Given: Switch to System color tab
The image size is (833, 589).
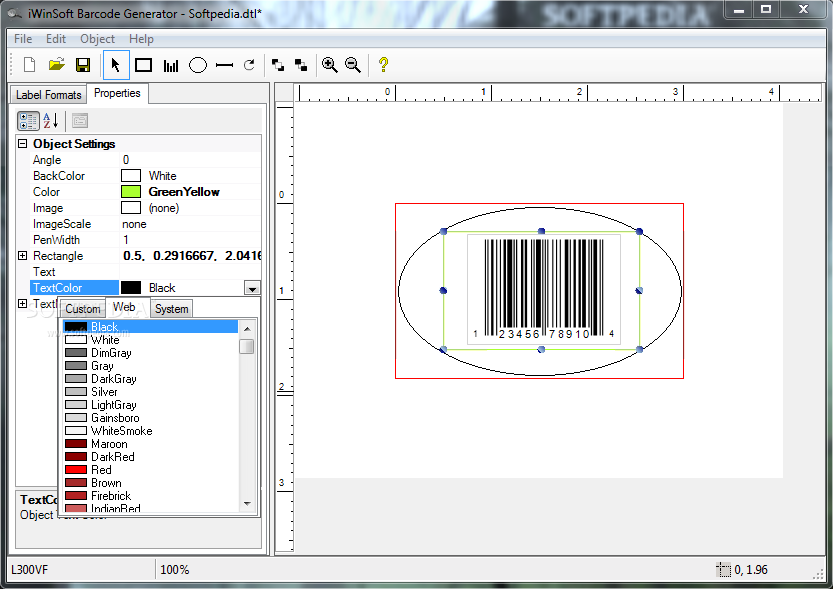Looking at the screenshot, I should coord(172,309).
